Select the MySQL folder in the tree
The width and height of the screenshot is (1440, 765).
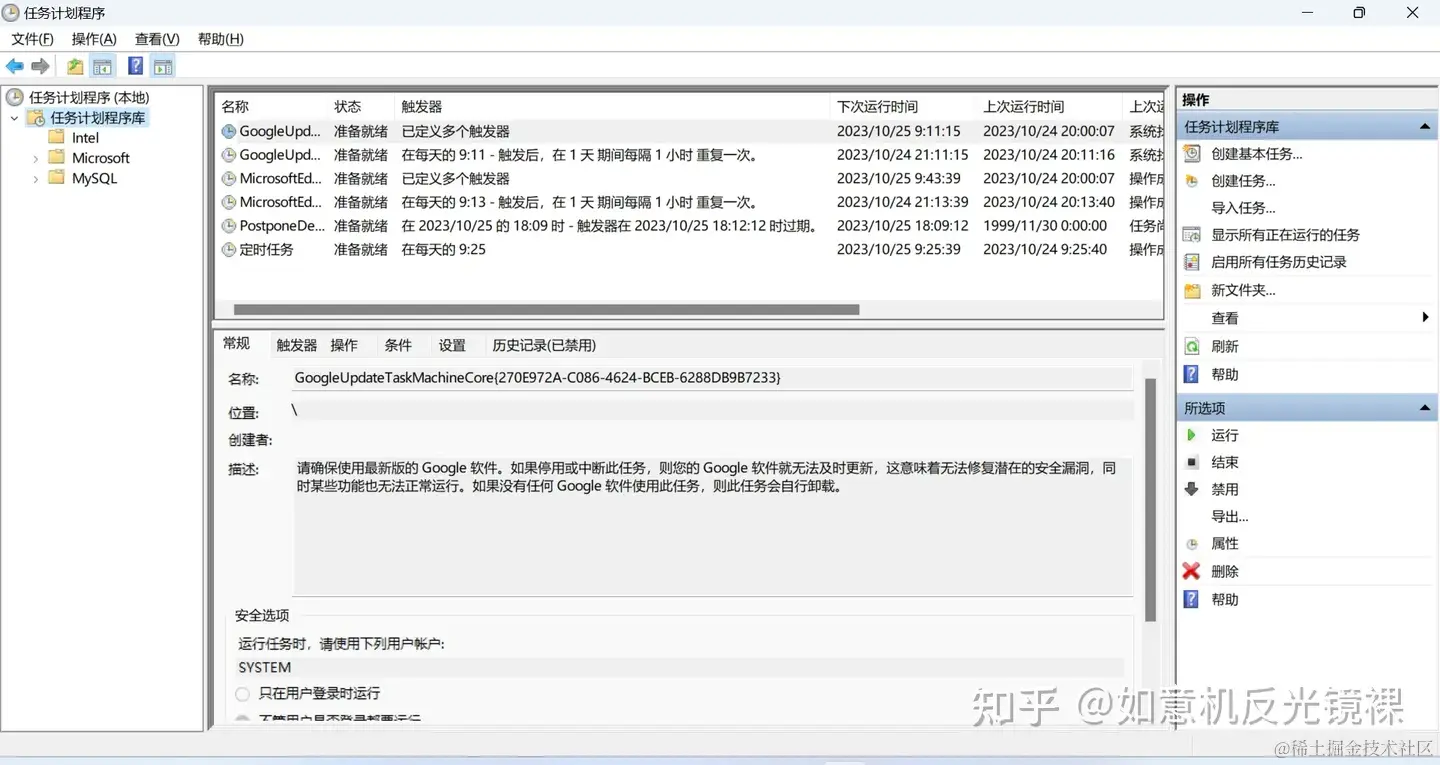(94, 179)
